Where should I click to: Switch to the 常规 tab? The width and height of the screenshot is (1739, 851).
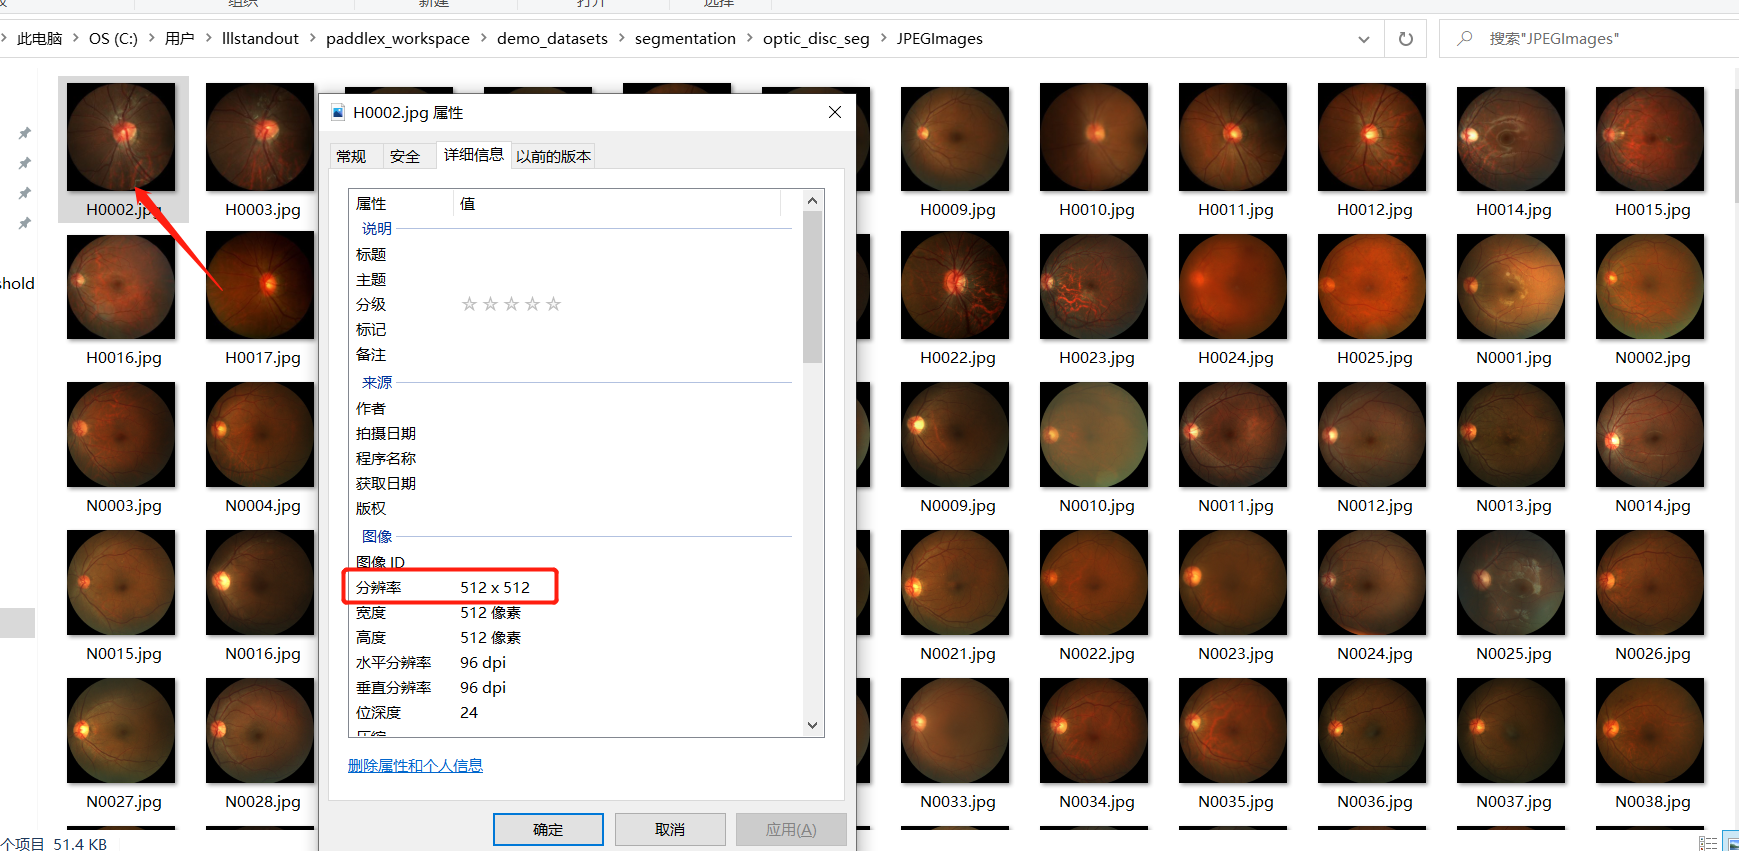click(x=351, y=156)
